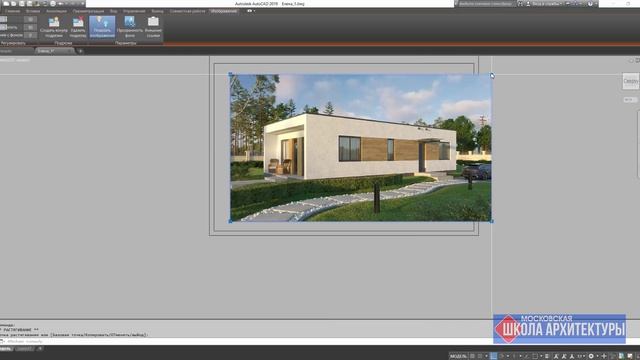Switch to the Модель layout tab

(6, 349)
